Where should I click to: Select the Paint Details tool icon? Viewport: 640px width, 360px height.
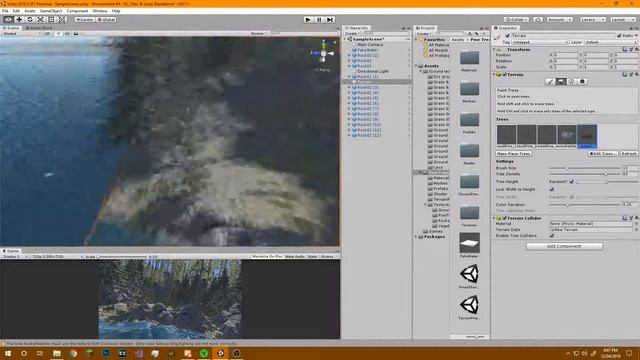571,82
